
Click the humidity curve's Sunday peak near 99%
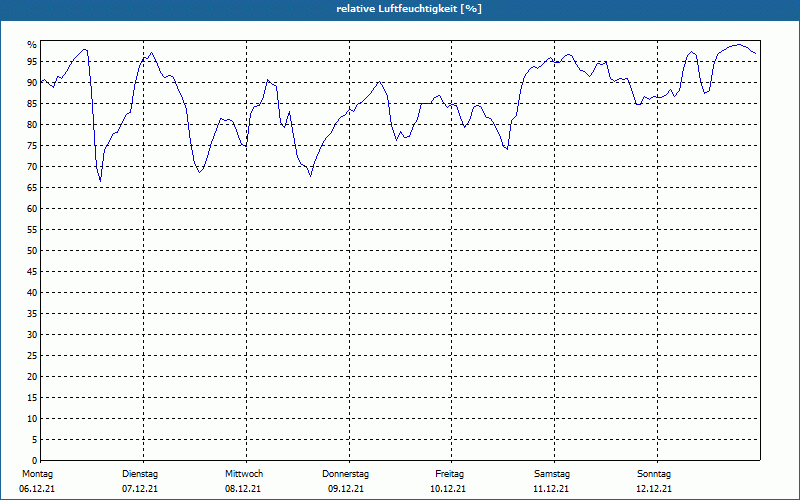pyautogui.click(x=739, y=44)
